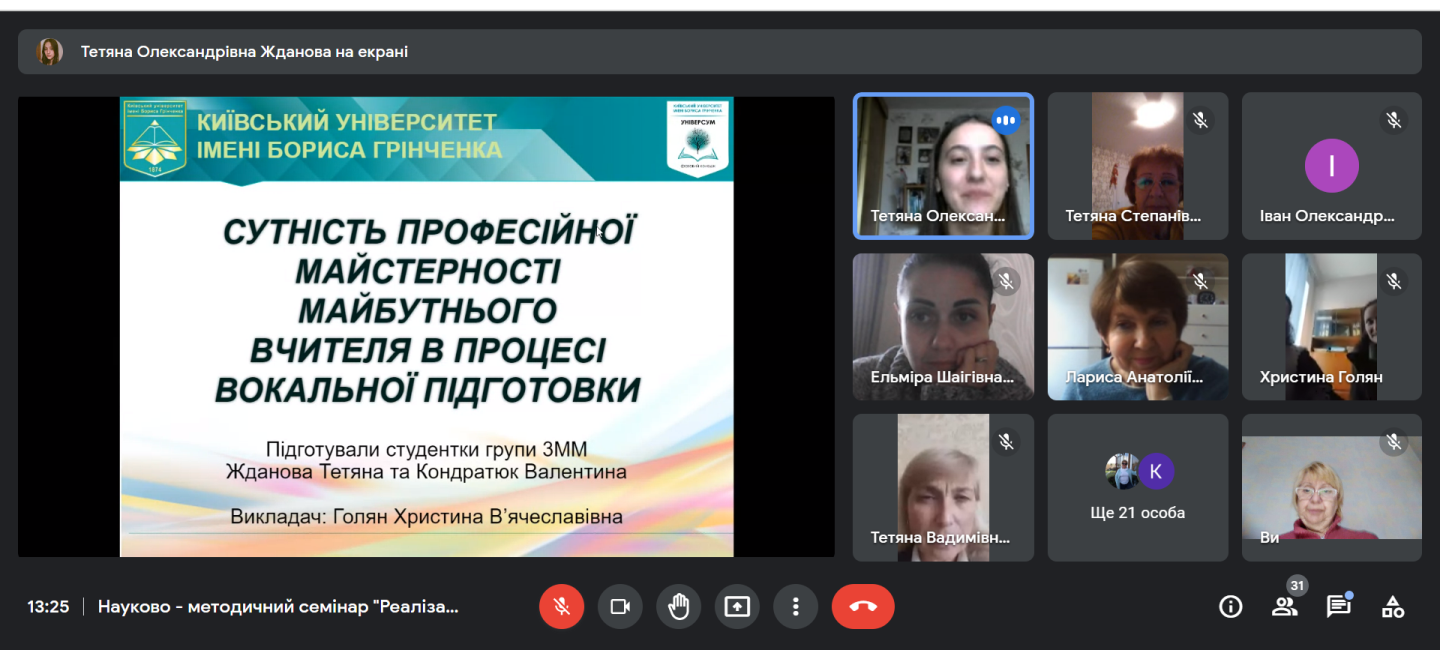Click the 31 participant count badge

[1297, 586]
